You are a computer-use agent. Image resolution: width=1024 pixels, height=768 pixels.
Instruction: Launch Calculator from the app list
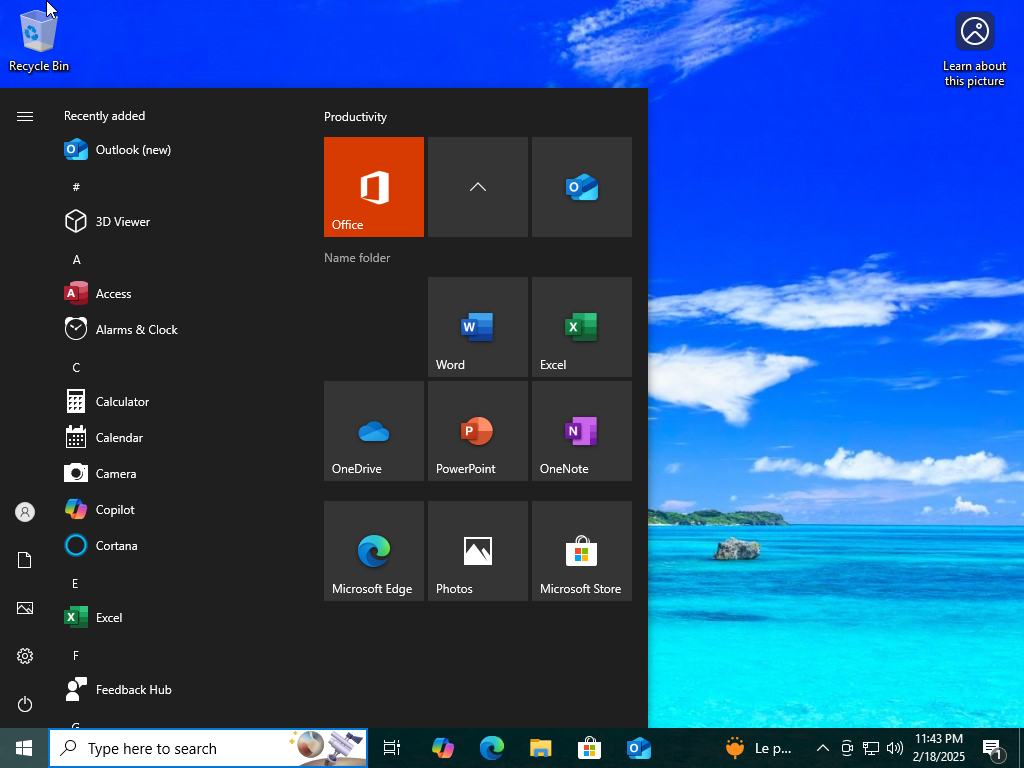pyautogui.click(x=176, y=402)
